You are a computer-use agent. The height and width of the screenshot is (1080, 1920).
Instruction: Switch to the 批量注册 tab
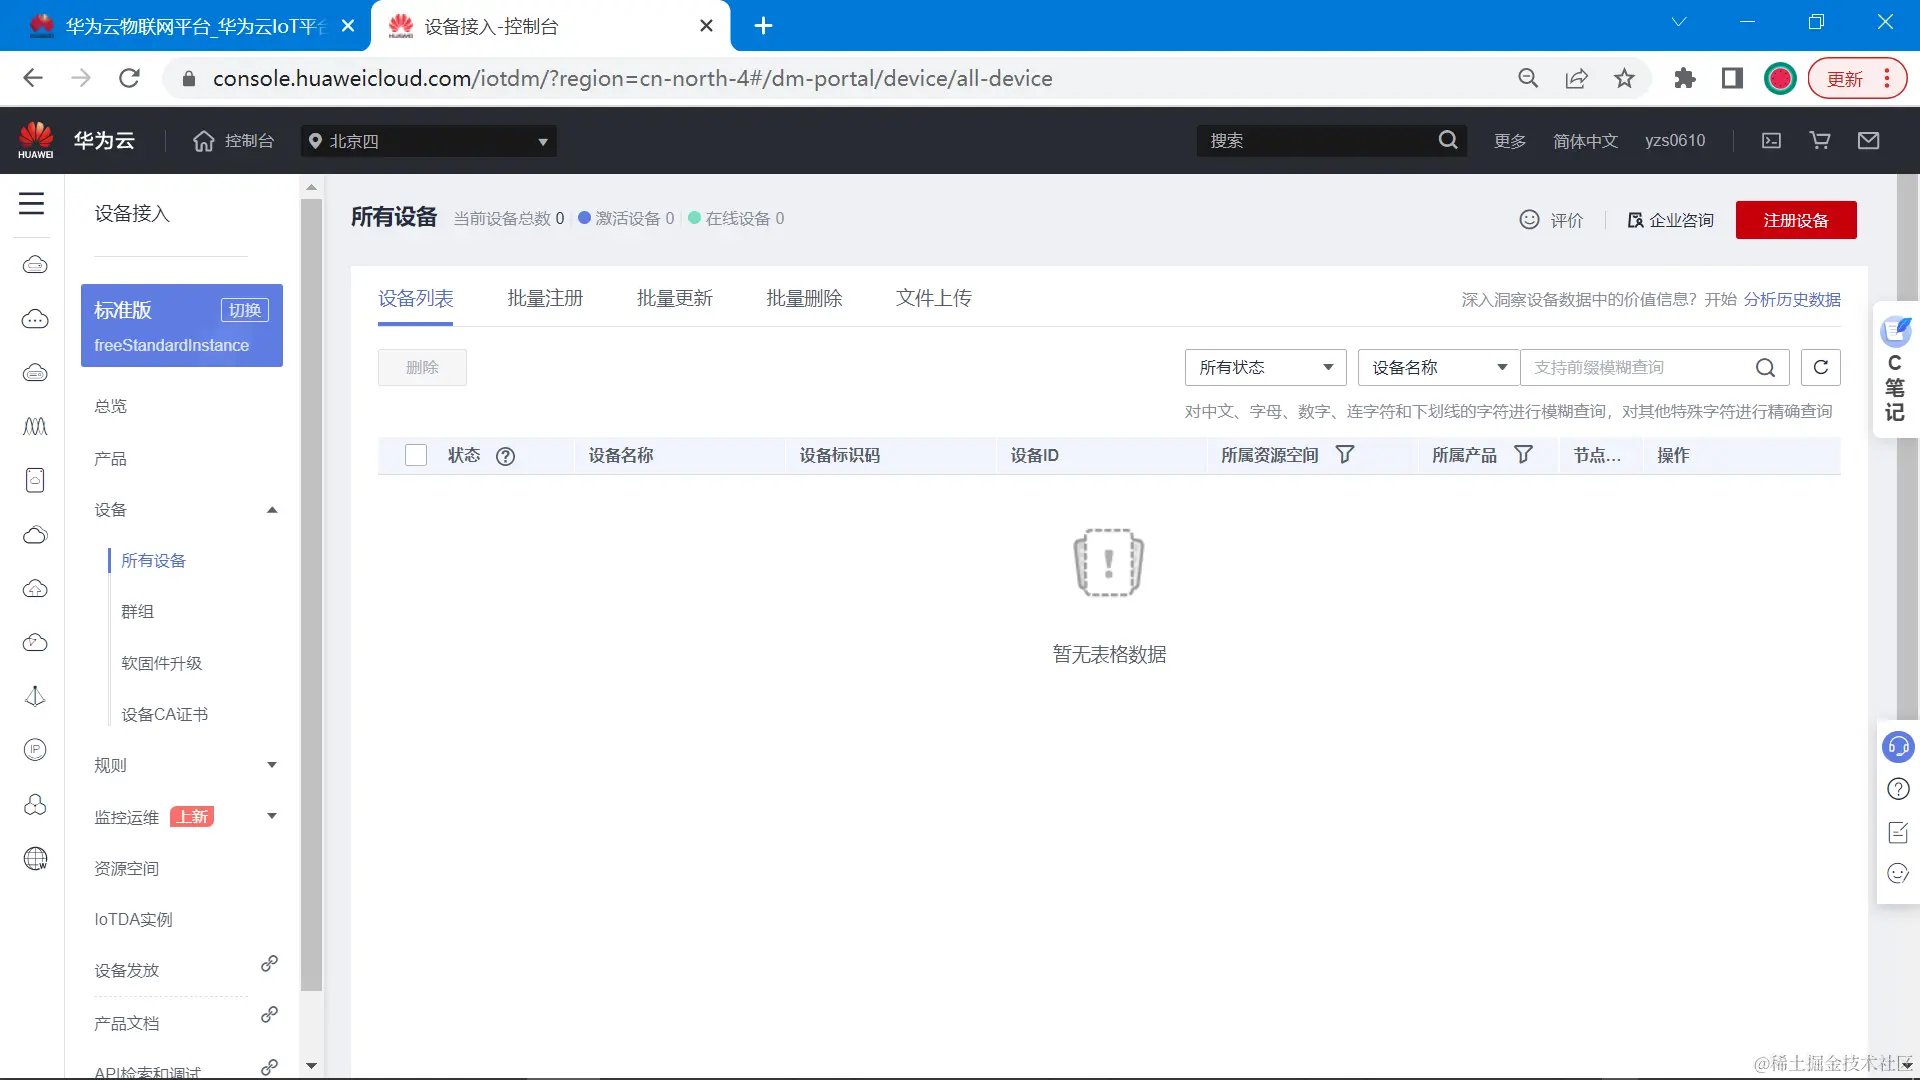[545, 298]
